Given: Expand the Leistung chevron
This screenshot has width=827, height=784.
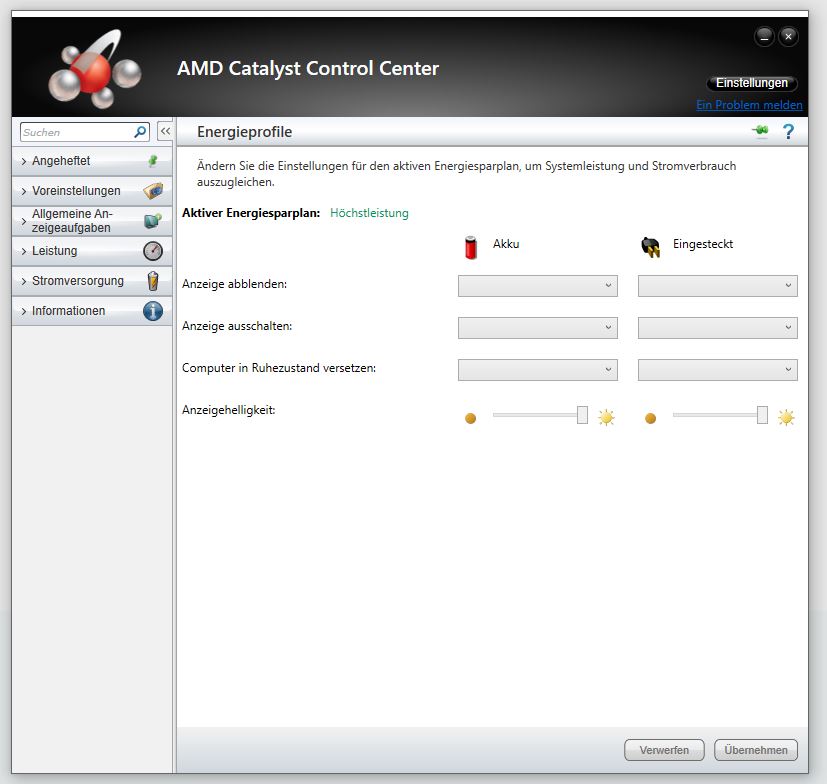Looking at the screenshot, I should [x=24, y=252].
